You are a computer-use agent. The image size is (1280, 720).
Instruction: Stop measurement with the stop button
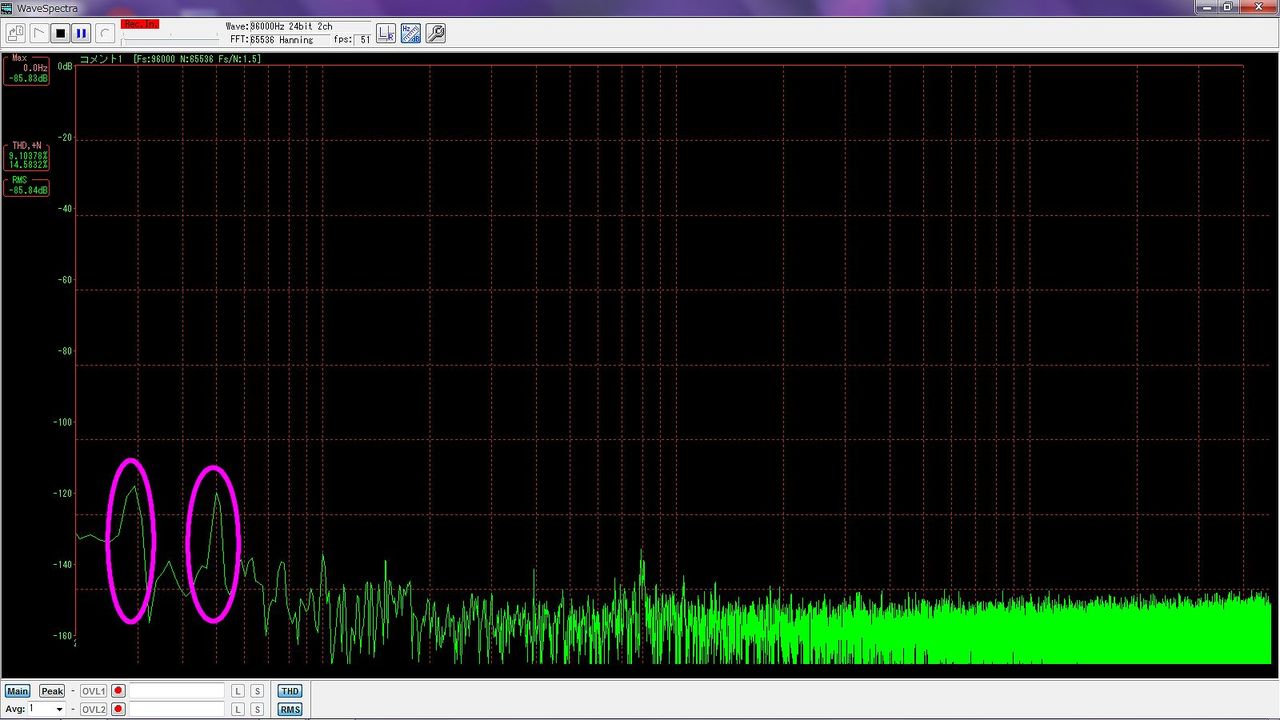point(60,33)
